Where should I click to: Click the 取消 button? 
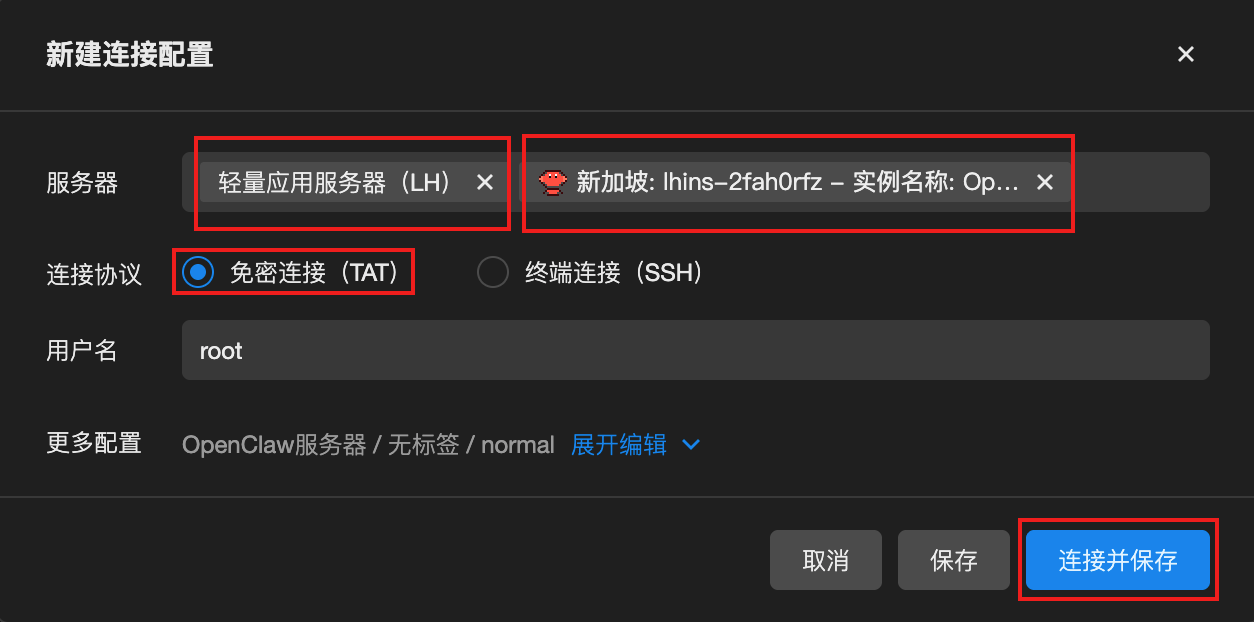click(826, 560)
